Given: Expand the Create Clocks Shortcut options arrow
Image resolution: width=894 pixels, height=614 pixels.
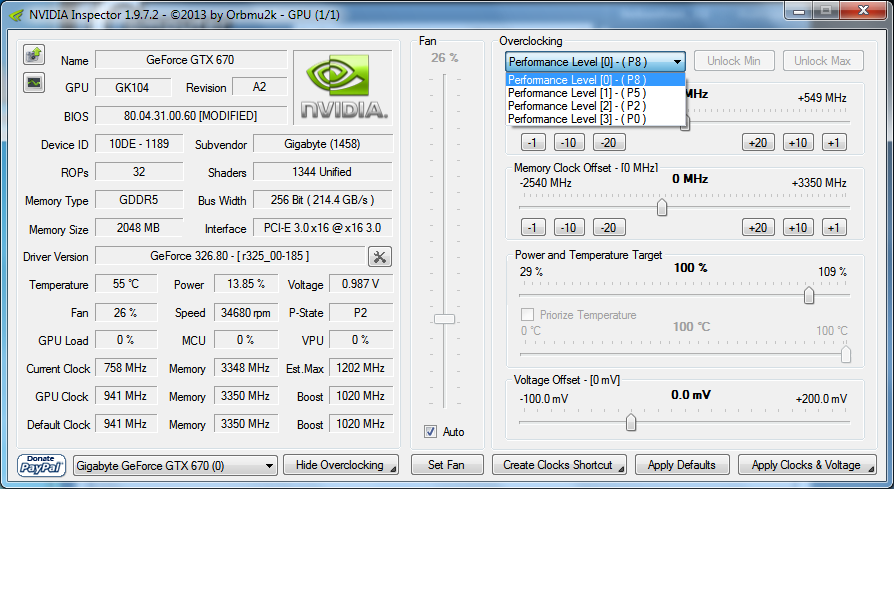Looking at the screenshot, I should click(621, 469).
